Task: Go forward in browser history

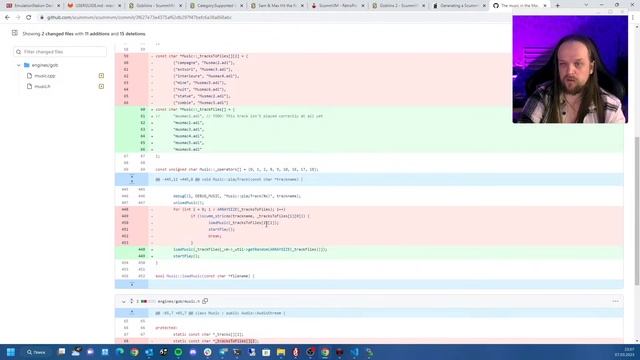Action: tap(18, 18)
